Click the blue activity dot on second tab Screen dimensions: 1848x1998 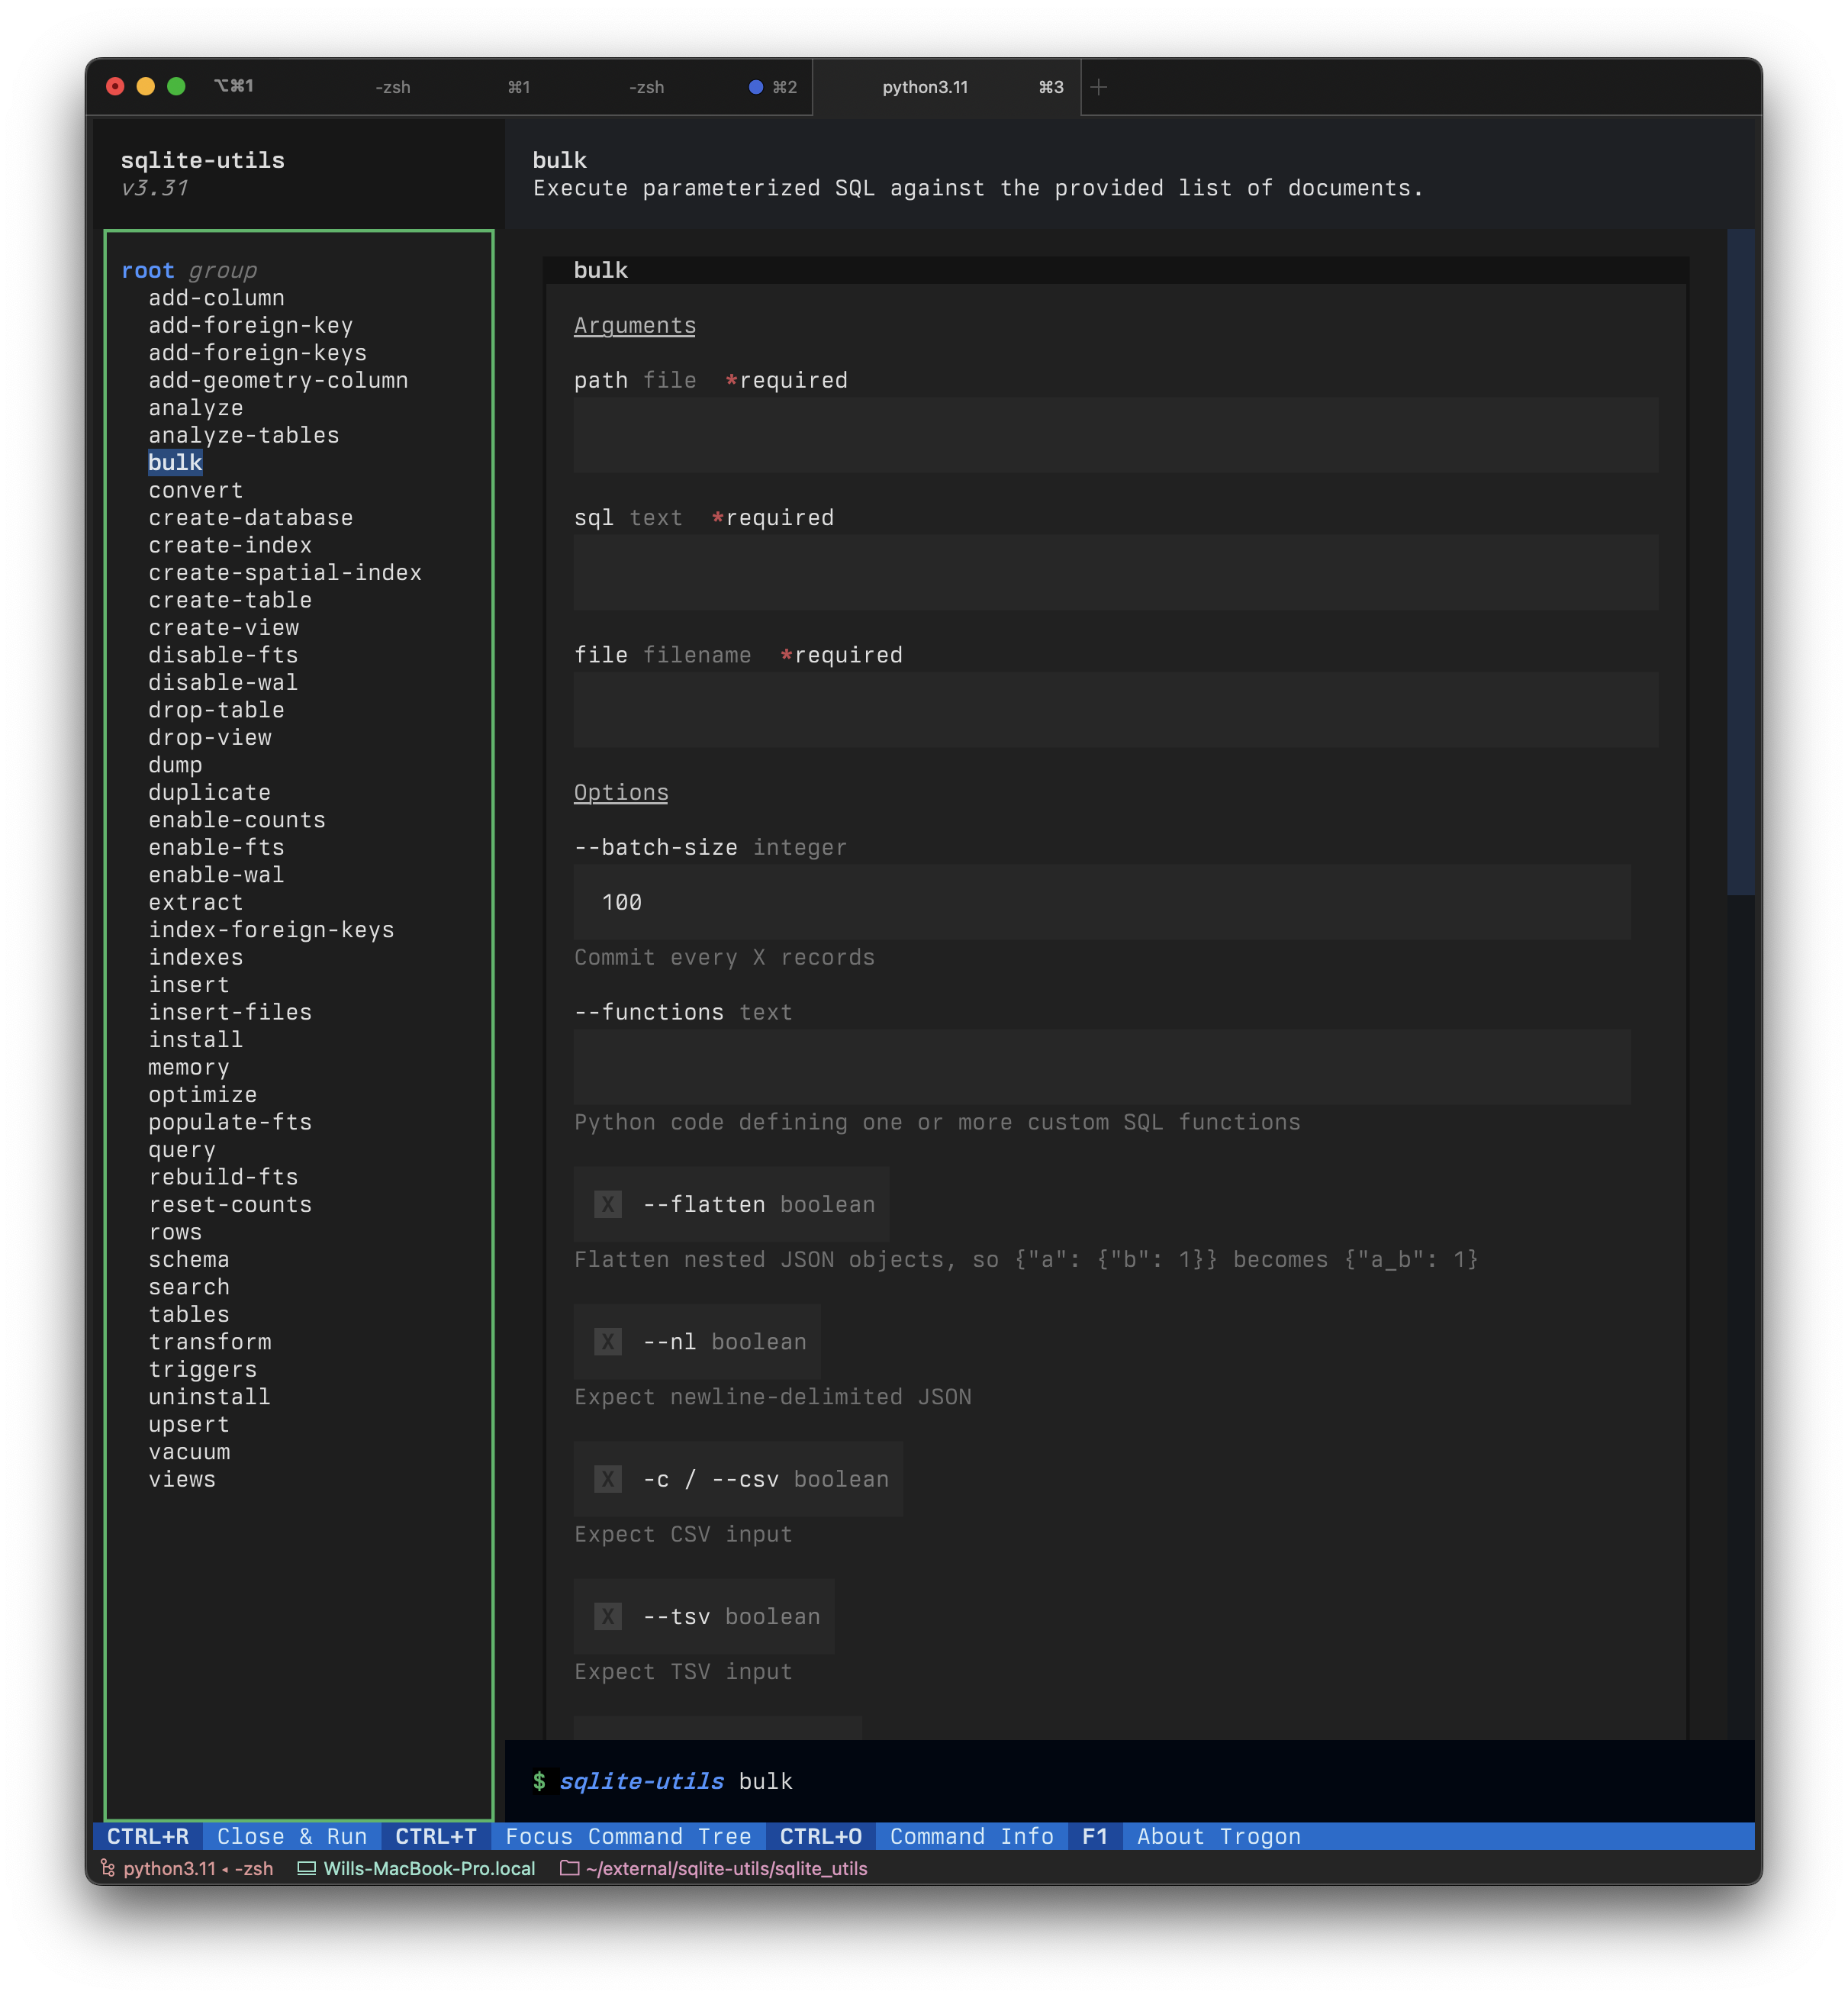756,87
